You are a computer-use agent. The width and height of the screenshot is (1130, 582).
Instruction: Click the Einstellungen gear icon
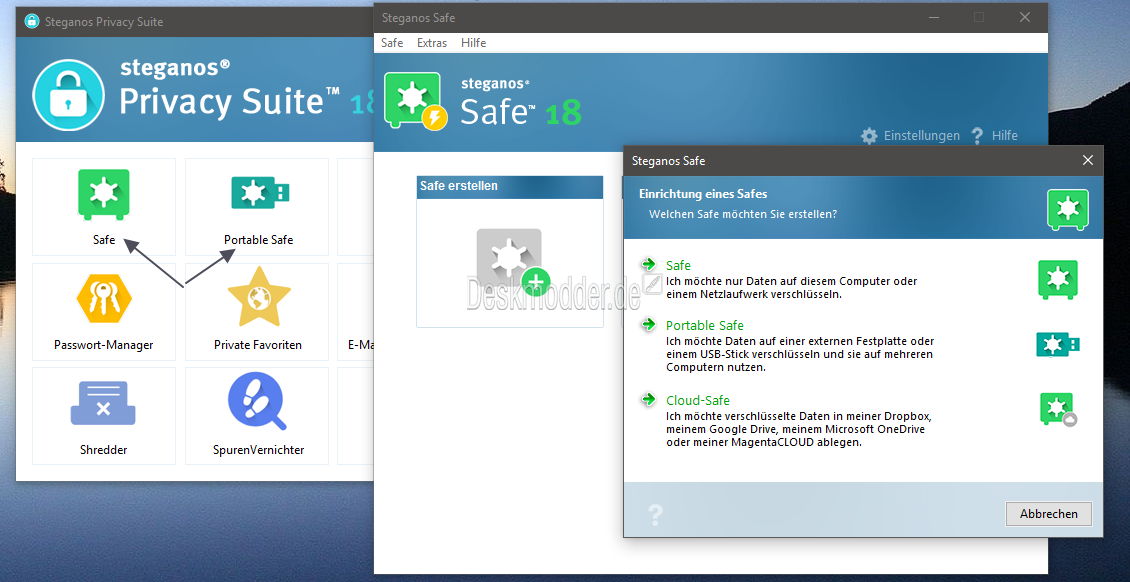click(870, 136)
